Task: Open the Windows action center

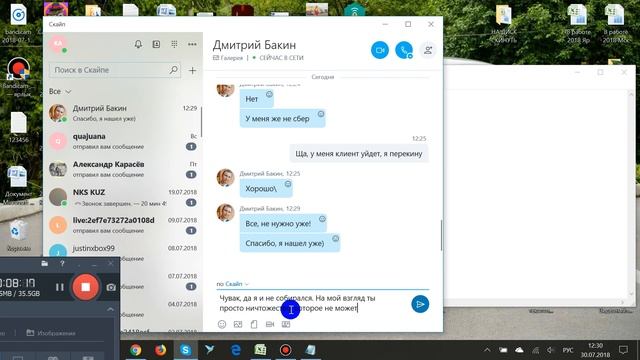Action: 623,350
